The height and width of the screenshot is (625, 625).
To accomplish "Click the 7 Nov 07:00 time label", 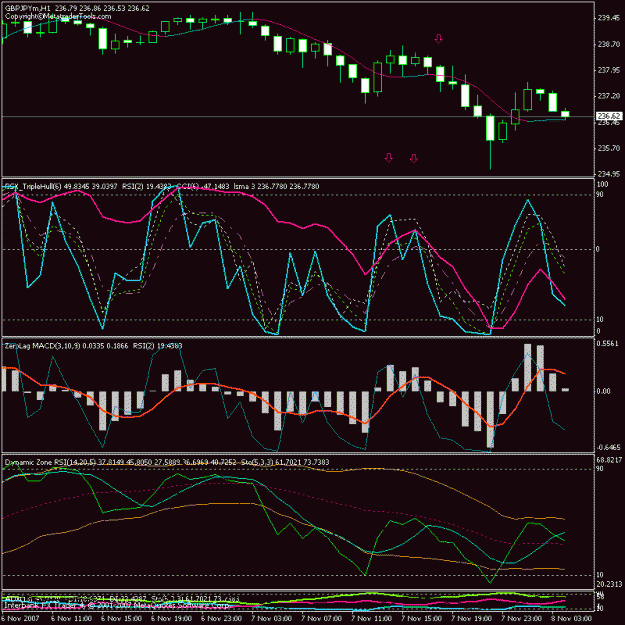I will pos(322,618).
